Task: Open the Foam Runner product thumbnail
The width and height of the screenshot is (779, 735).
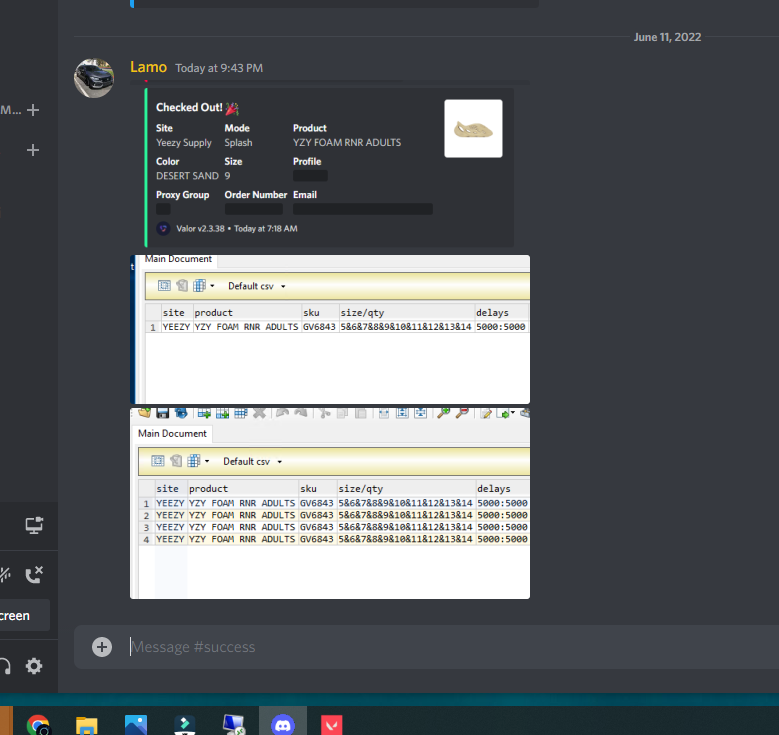Action: 473,129
